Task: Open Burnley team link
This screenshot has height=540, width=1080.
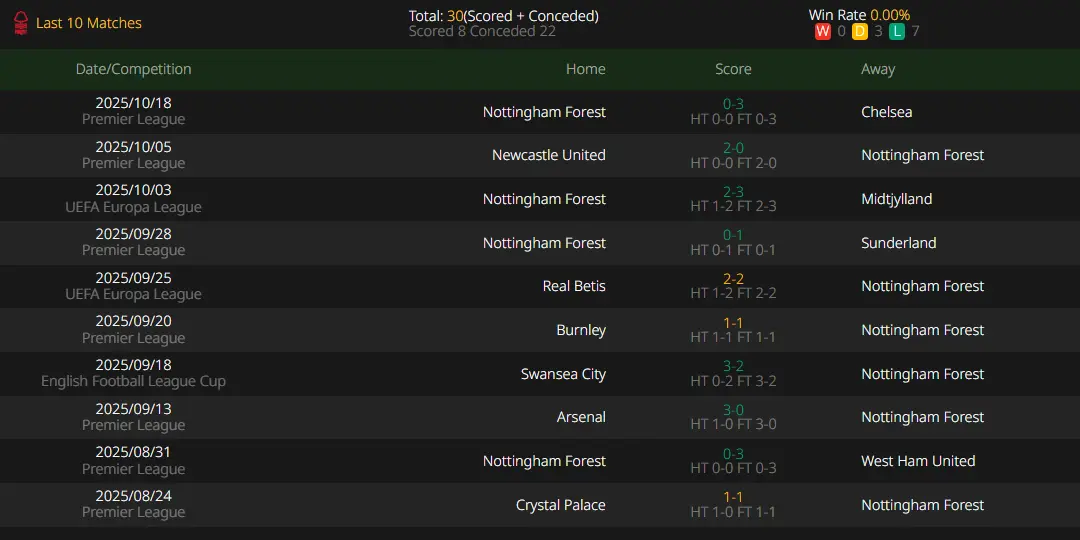Action: (581, 330)
